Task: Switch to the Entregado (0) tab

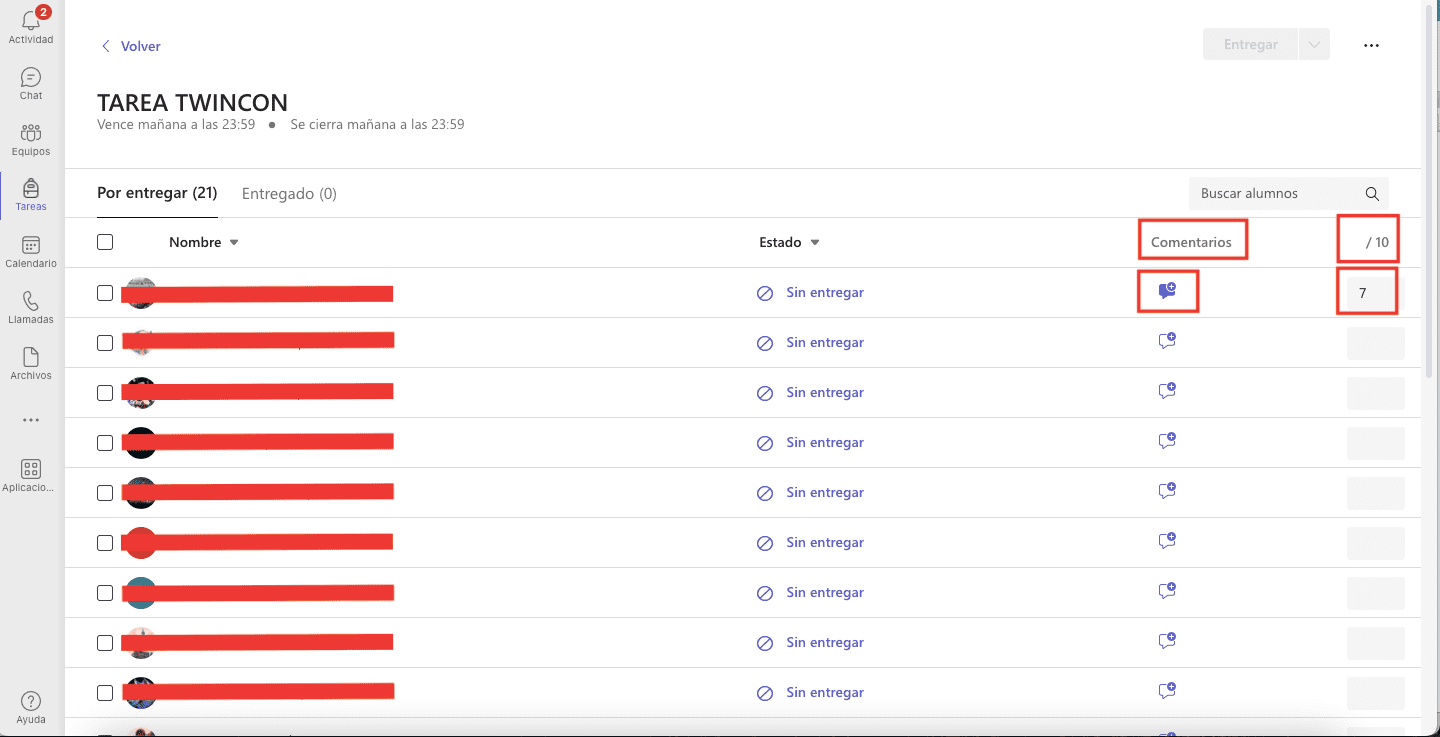Action: (x=289, y=194)
